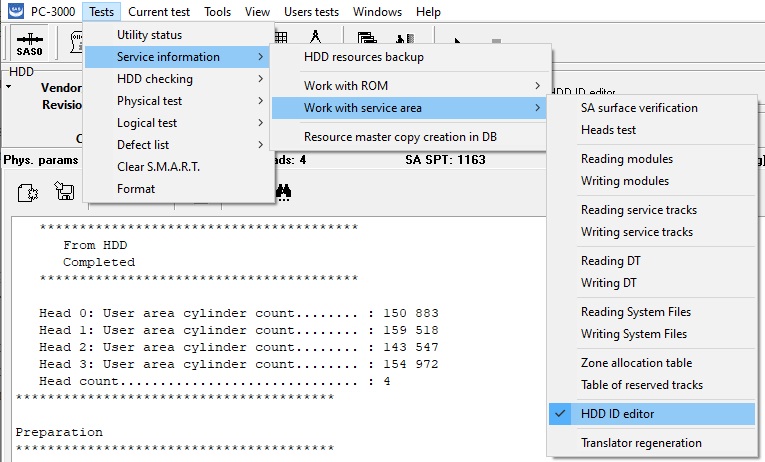Select Zone allocation table
Viewport: 765px width, 462px height.
[636, 363]
